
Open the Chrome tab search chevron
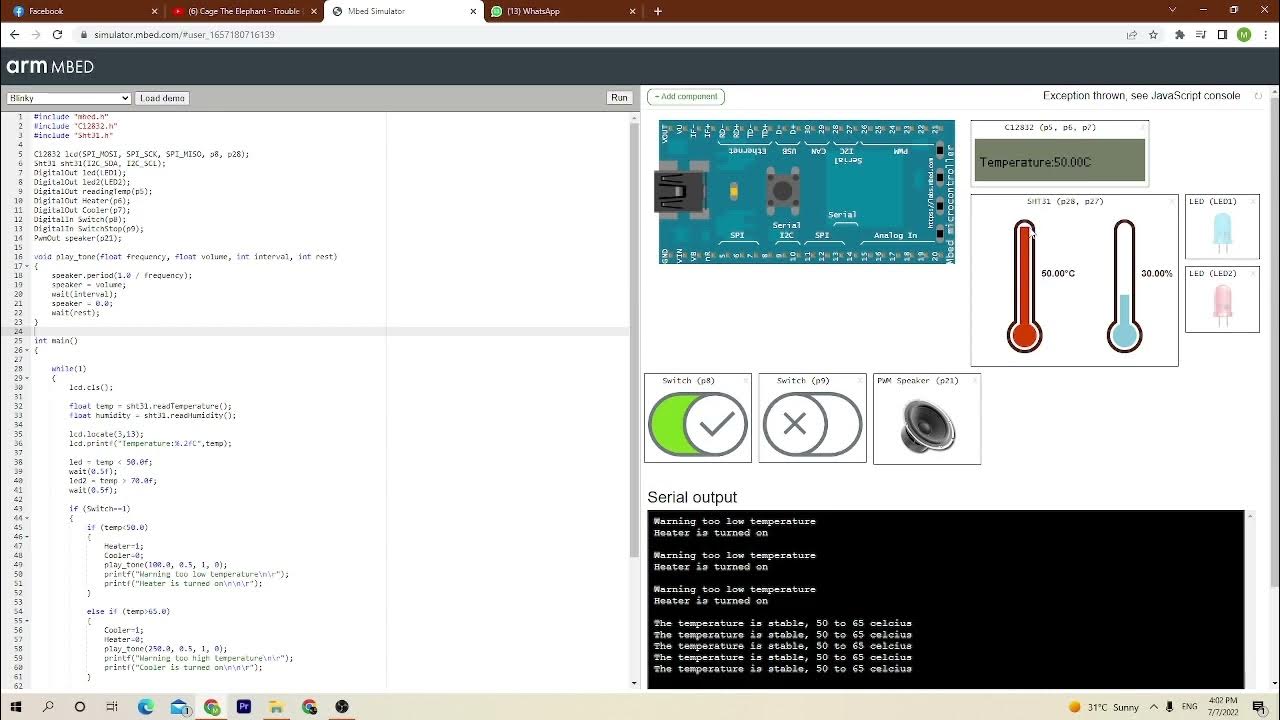(x=1172, y=10)
